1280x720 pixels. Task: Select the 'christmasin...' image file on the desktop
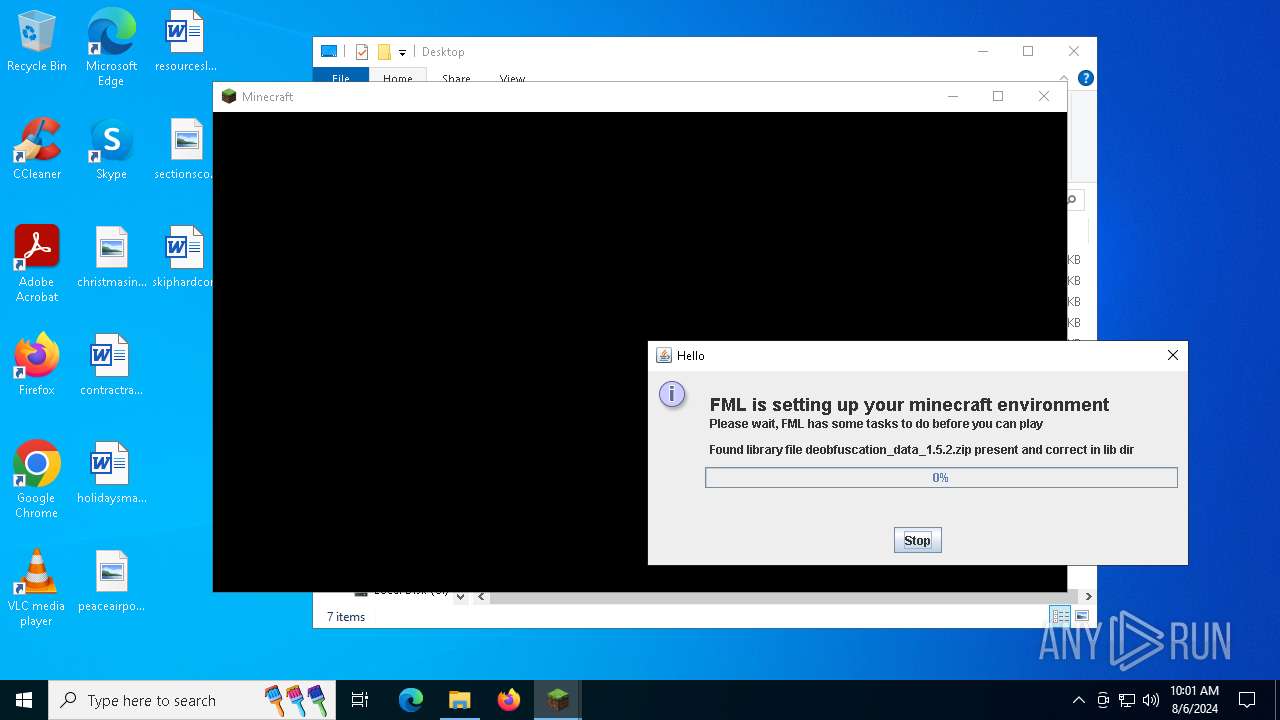[111, 258]
